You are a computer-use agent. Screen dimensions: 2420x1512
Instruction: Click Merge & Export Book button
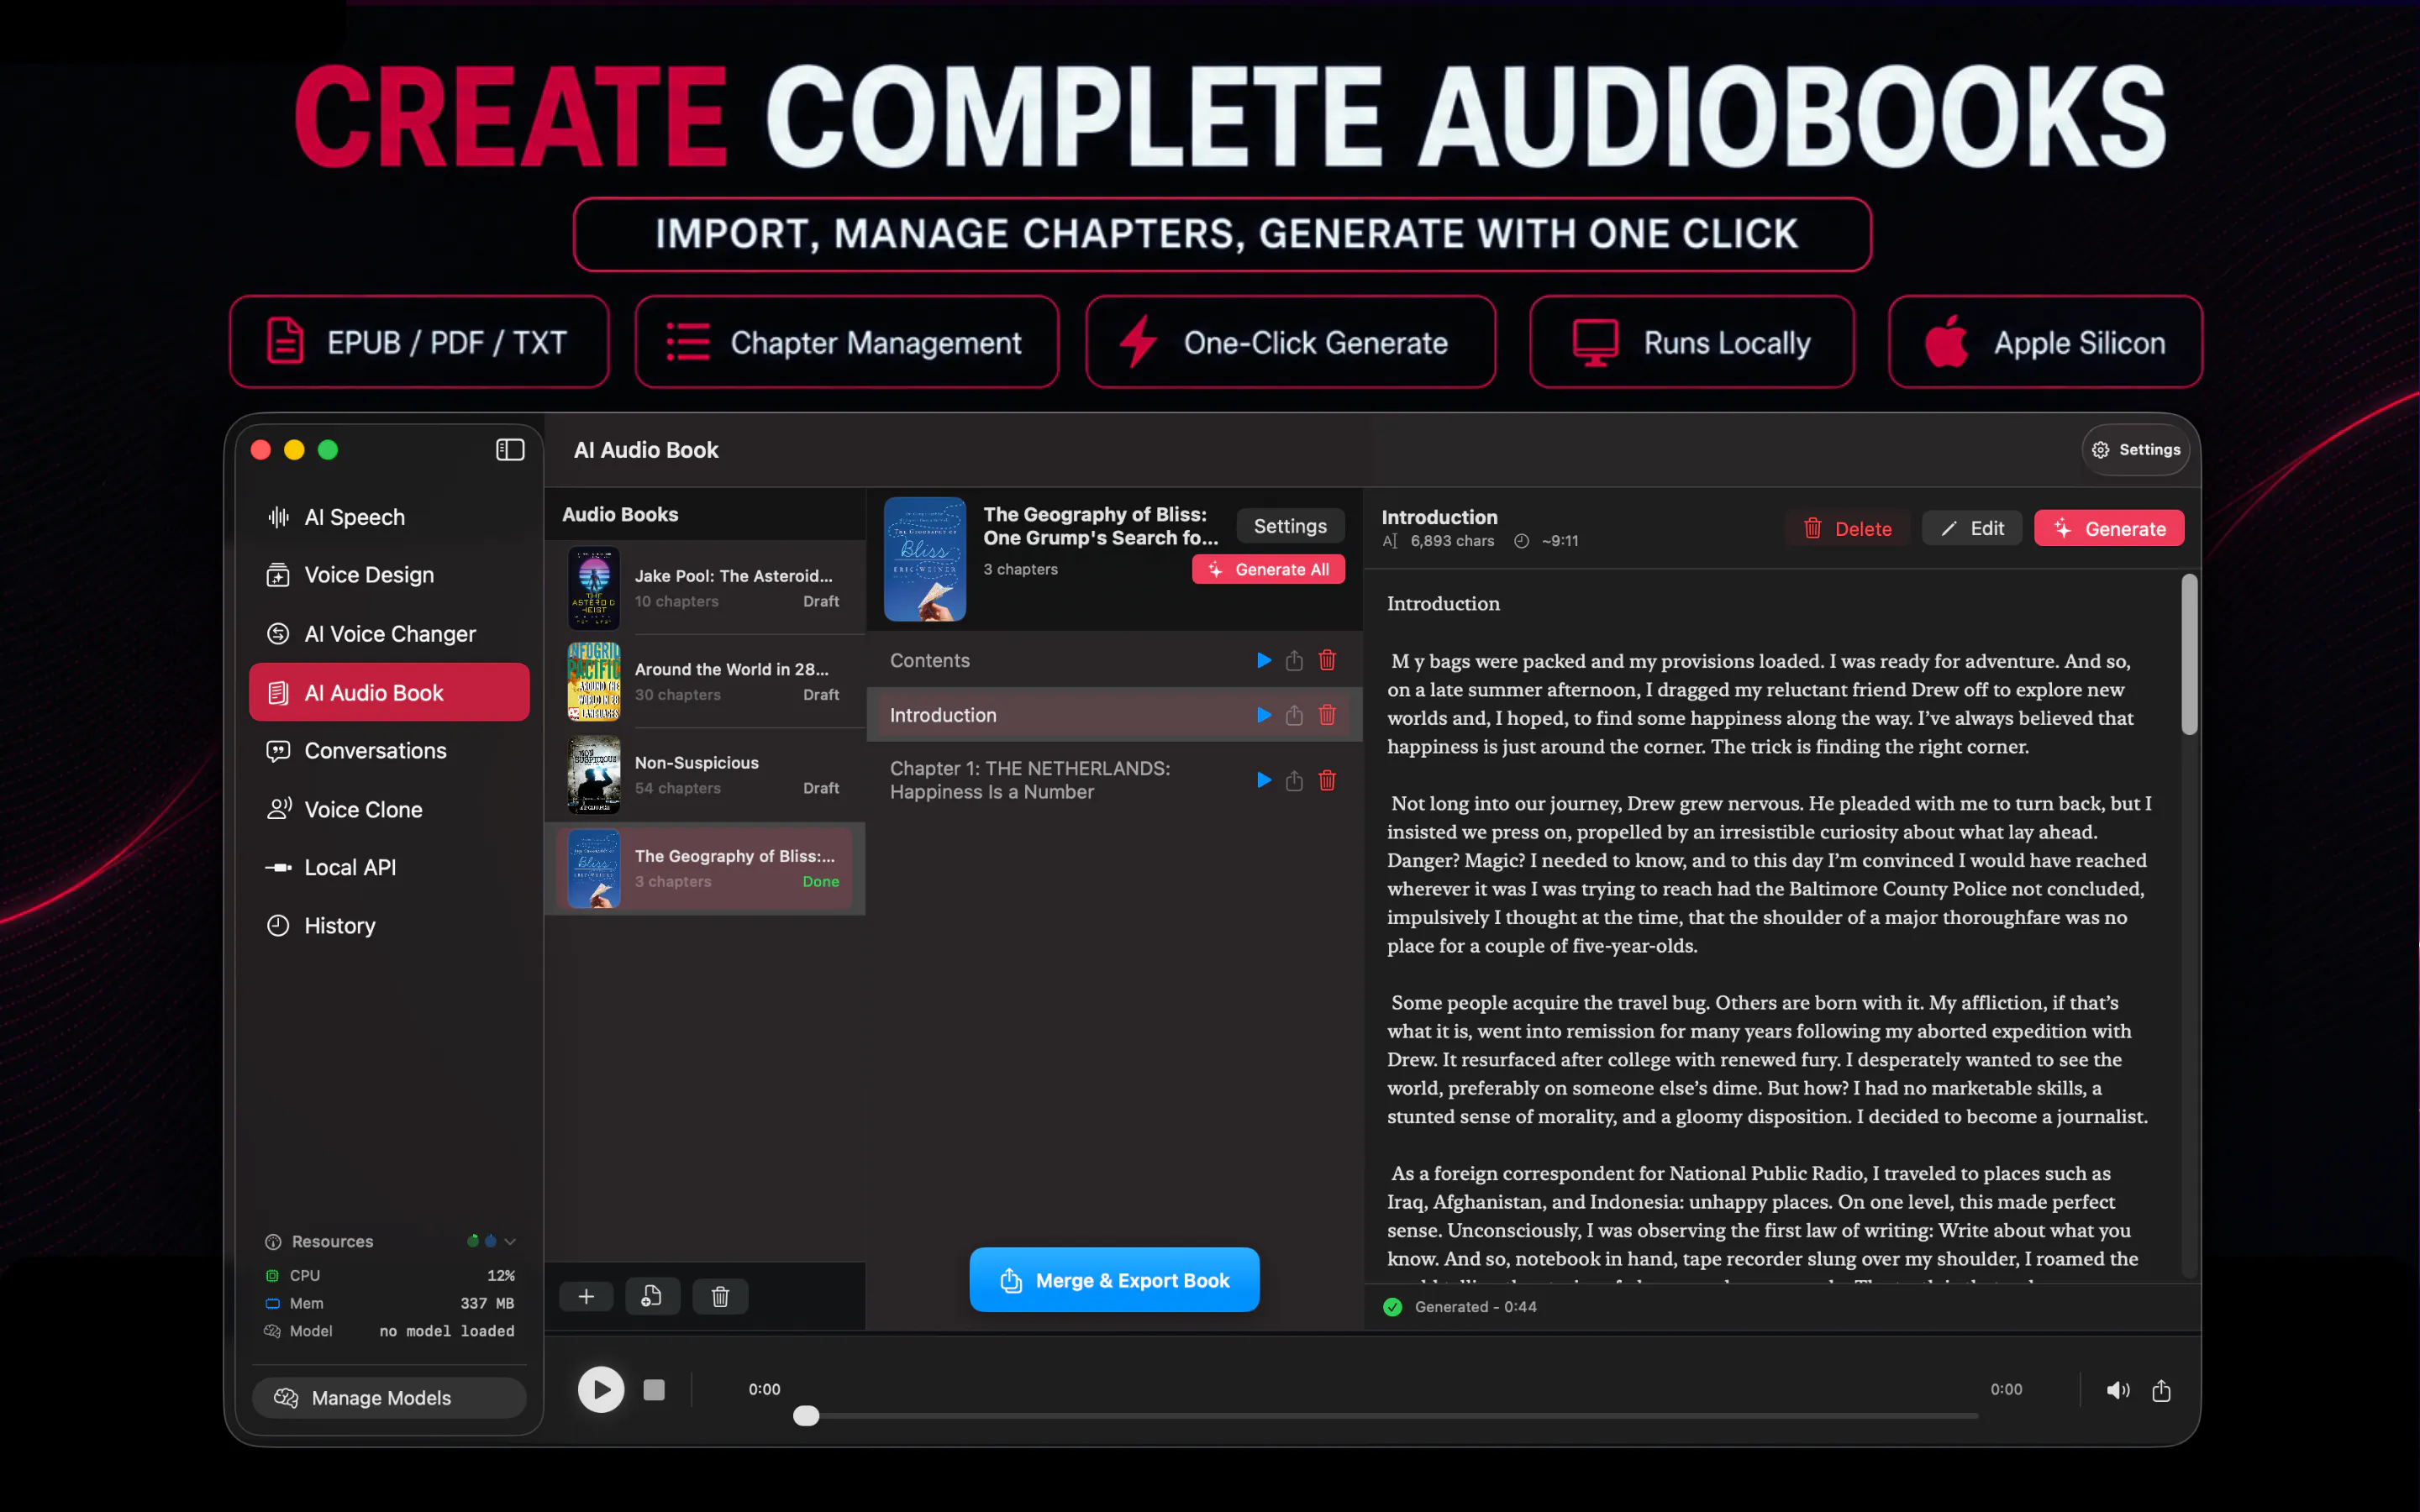pos(1114,1280)
